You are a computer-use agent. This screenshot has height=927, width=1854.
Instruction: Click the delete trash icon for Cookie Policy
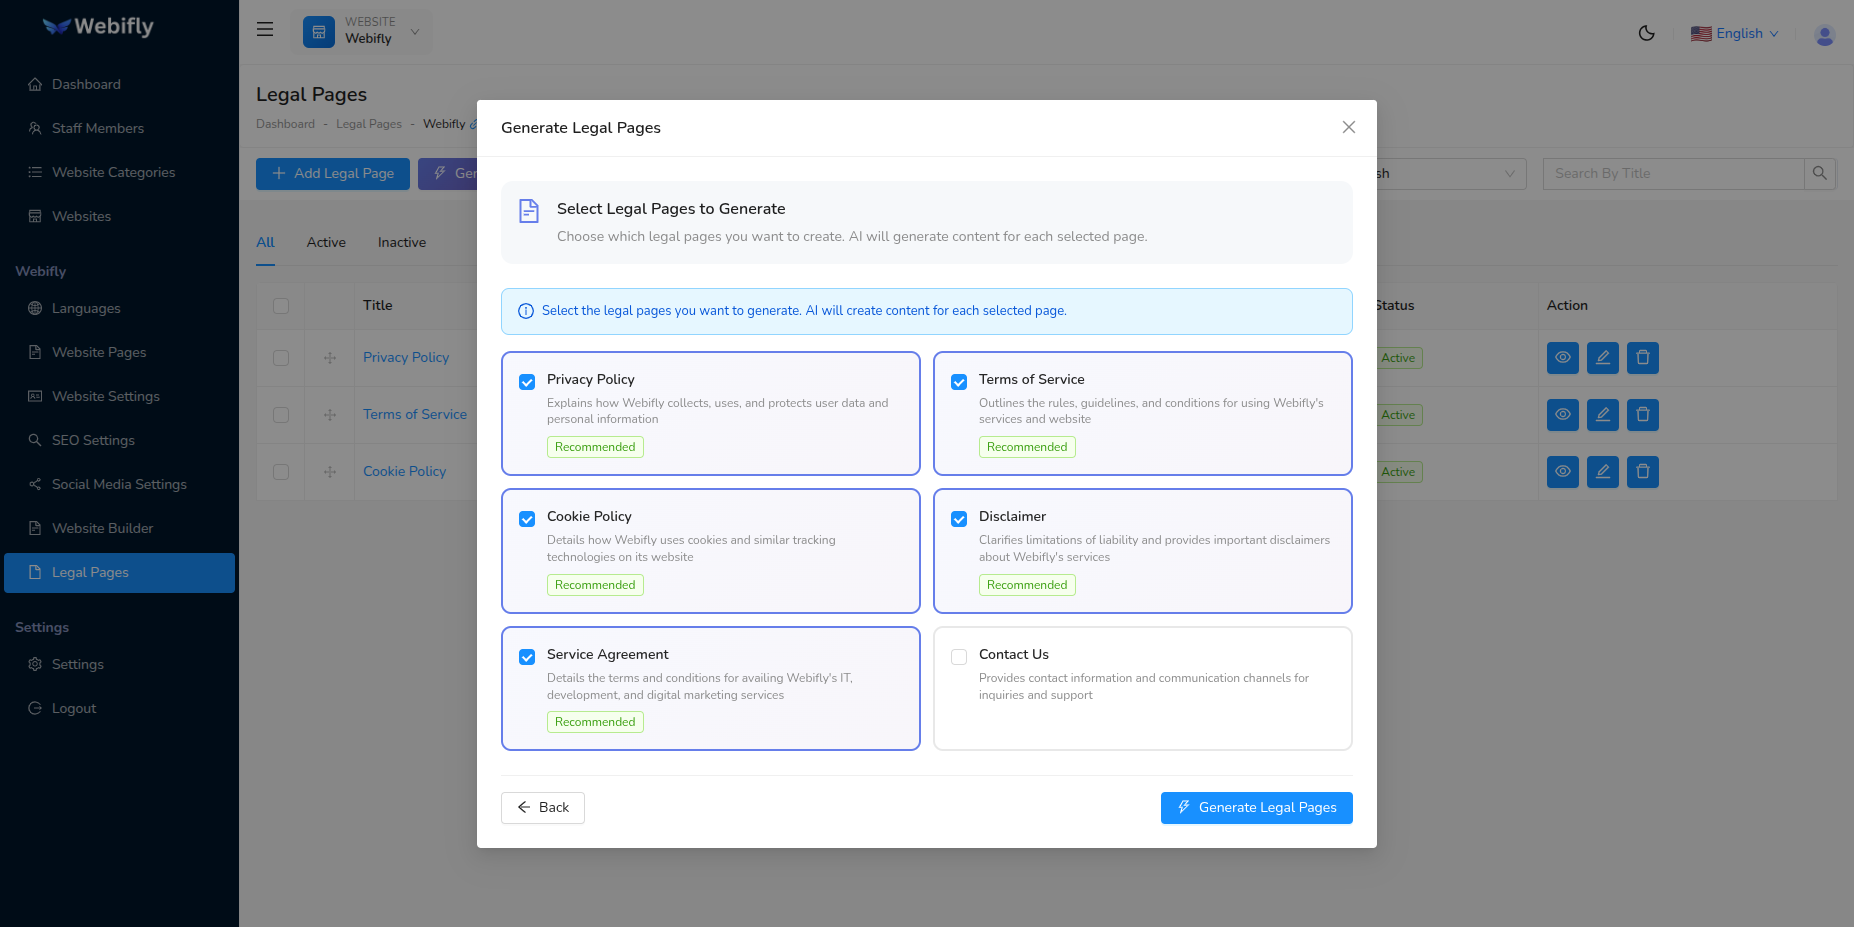[1642, 471]
